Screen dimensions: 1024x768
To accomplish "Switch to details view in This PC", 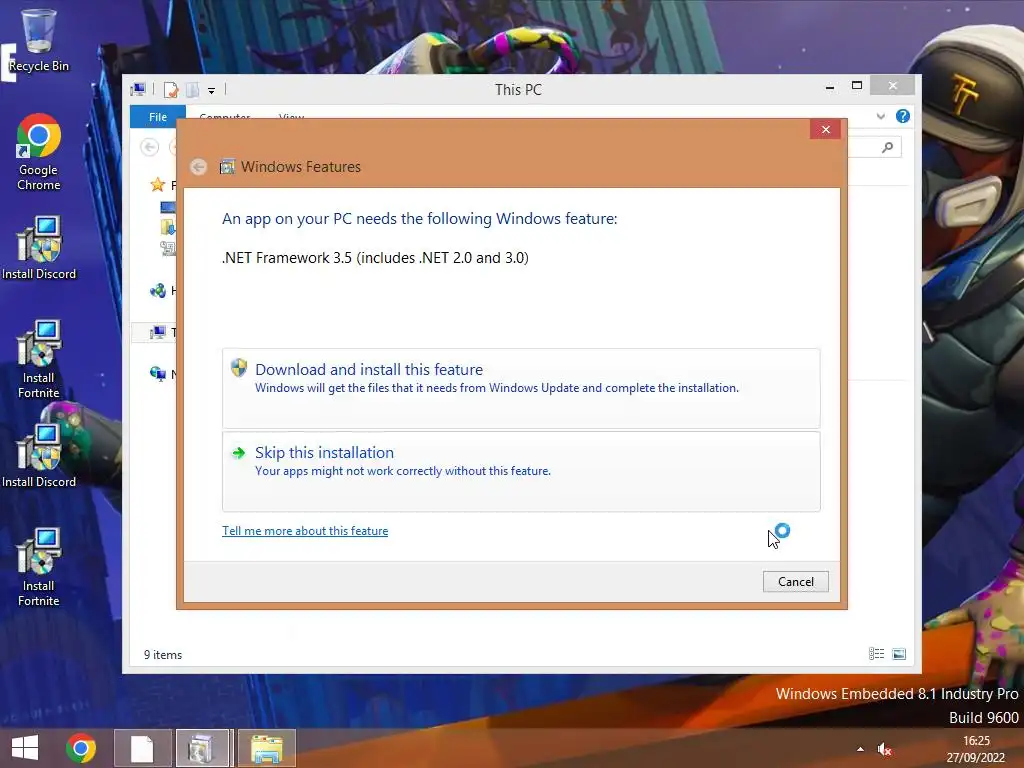I will click(876, 654).
